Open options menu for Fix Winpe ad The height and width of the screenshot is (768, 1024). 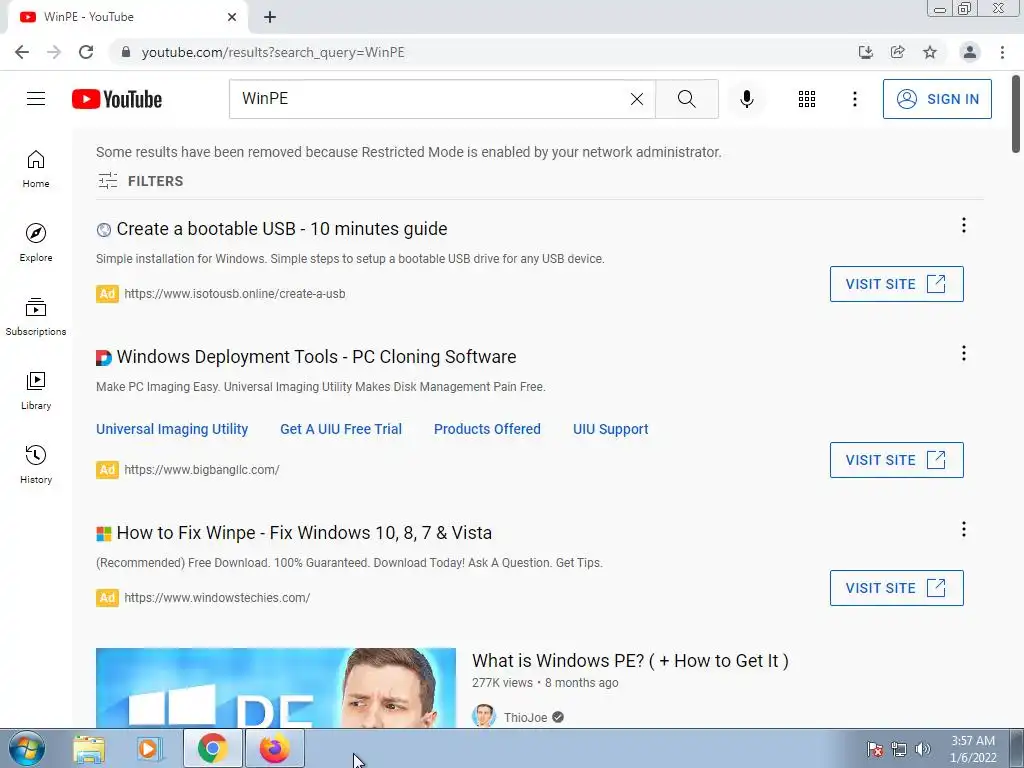click(x=963, y=529)
